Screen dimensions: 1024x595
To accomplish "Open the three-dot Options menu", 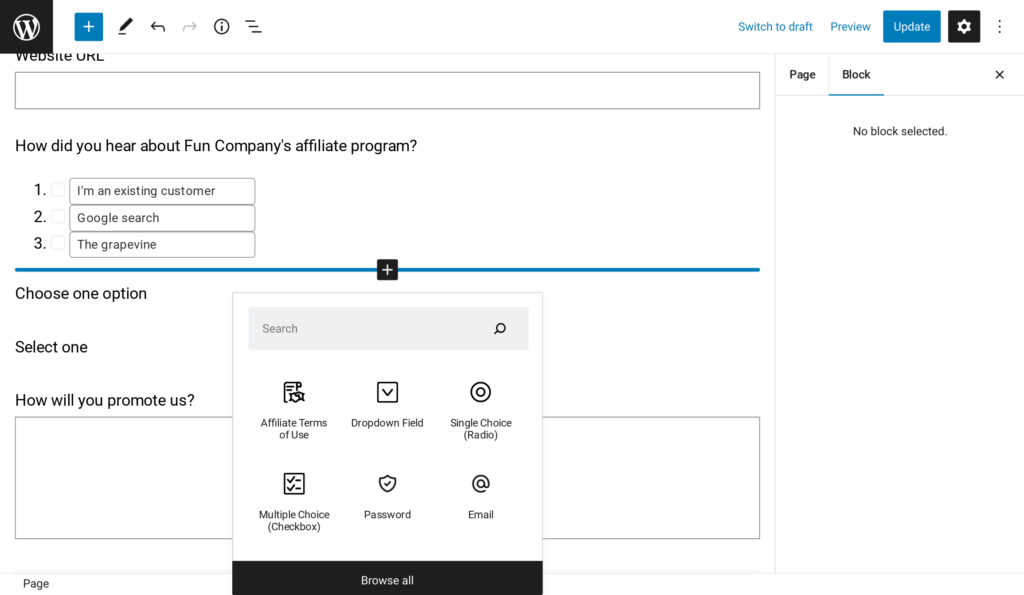I will (x=999, y=27).
